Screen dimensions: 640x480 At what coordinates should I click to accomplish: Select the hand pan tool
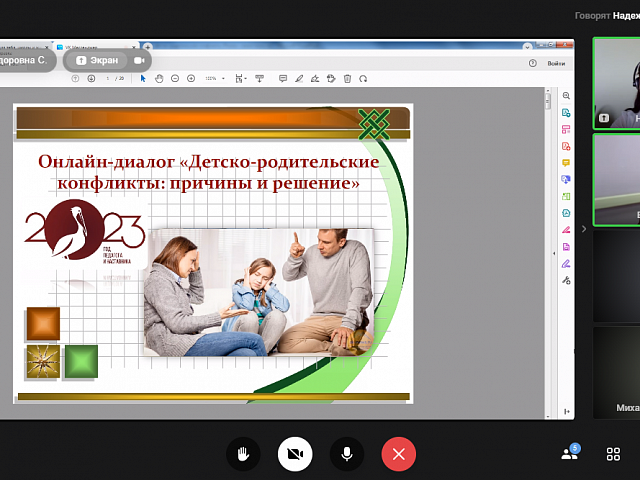point(159,78)
